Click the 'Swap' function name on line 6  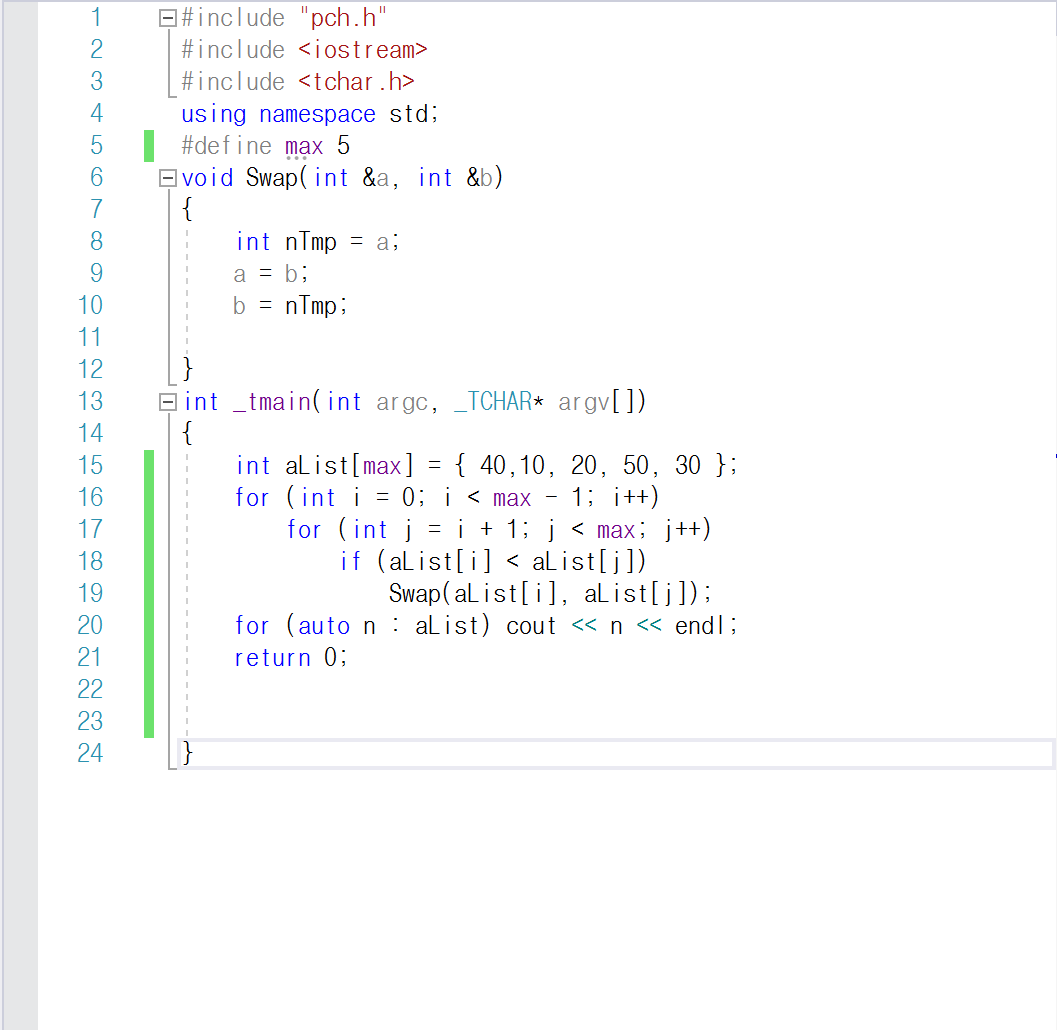pos(272,178)
